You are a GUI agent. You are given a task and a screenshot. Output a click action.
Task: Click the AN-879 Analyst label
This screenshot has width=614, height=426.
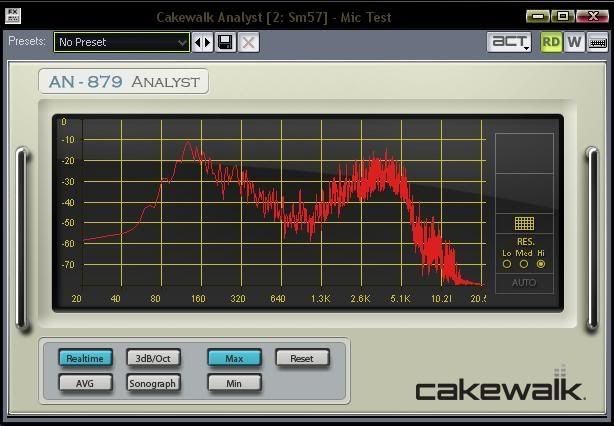pyautogui.click(x=123, y=81)
